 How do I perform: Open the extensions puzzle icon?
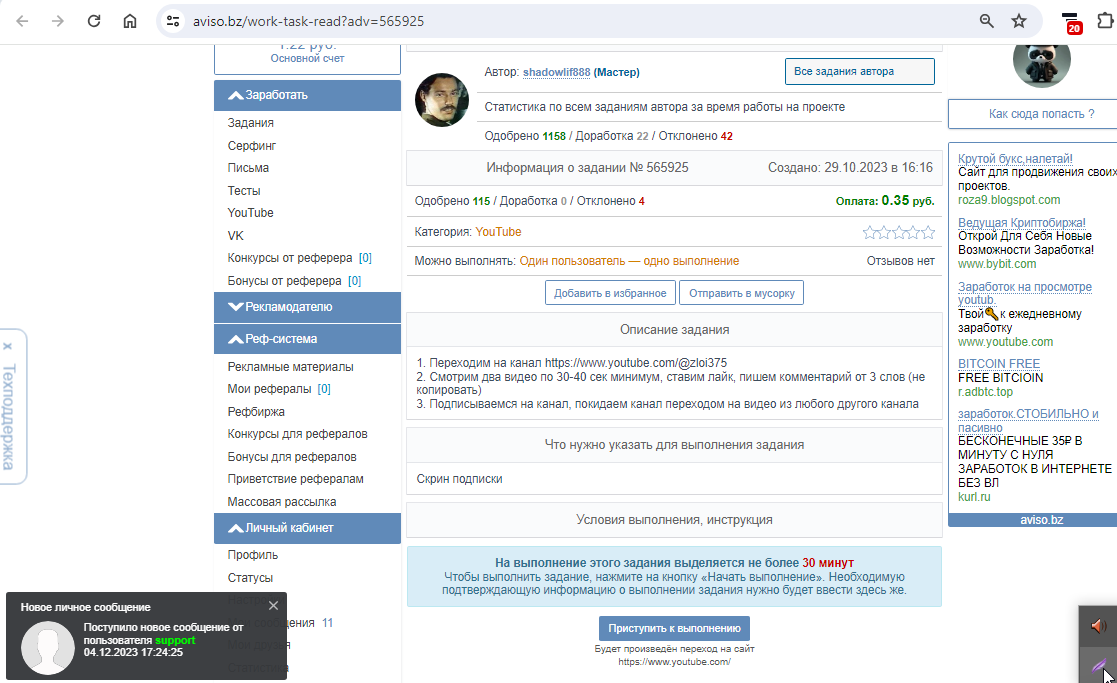coord(1105,21)
